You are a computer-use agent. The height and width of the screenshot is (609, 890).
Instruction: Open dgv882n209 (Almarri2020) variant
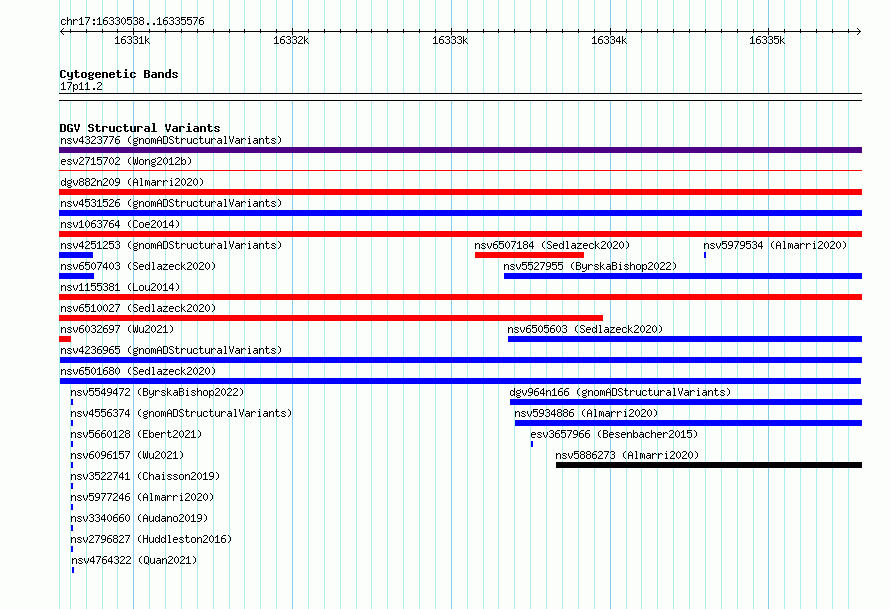[132, 182]
